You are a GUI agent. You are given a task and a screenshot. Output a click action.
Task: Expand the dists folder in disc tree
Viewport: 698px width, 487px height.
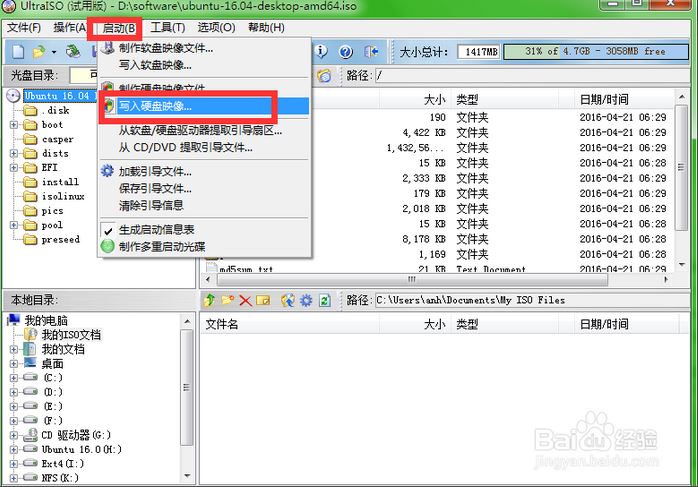[x=14, y=153]
